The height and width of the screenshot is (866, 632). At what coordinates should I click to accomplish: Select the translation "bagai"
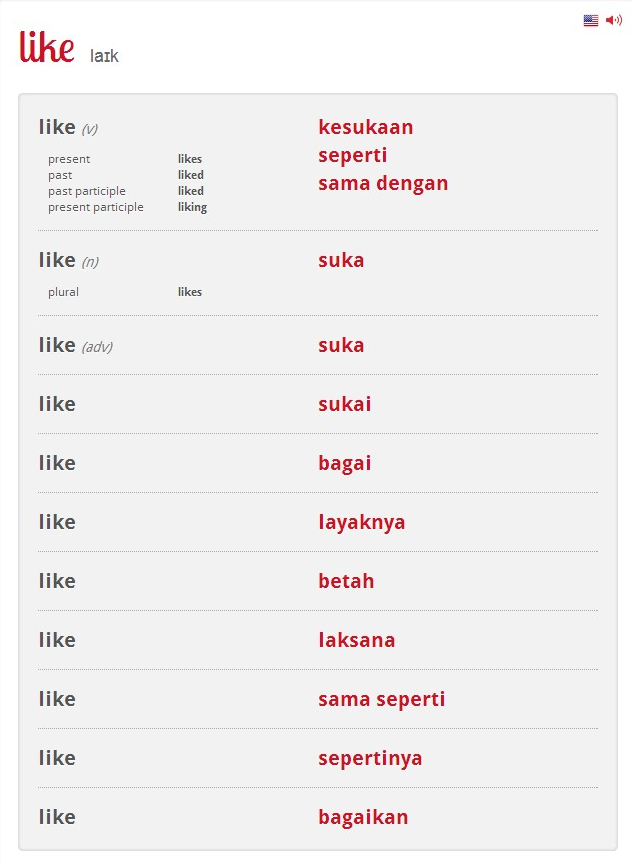pyautogui.click(x=344, y=463)
